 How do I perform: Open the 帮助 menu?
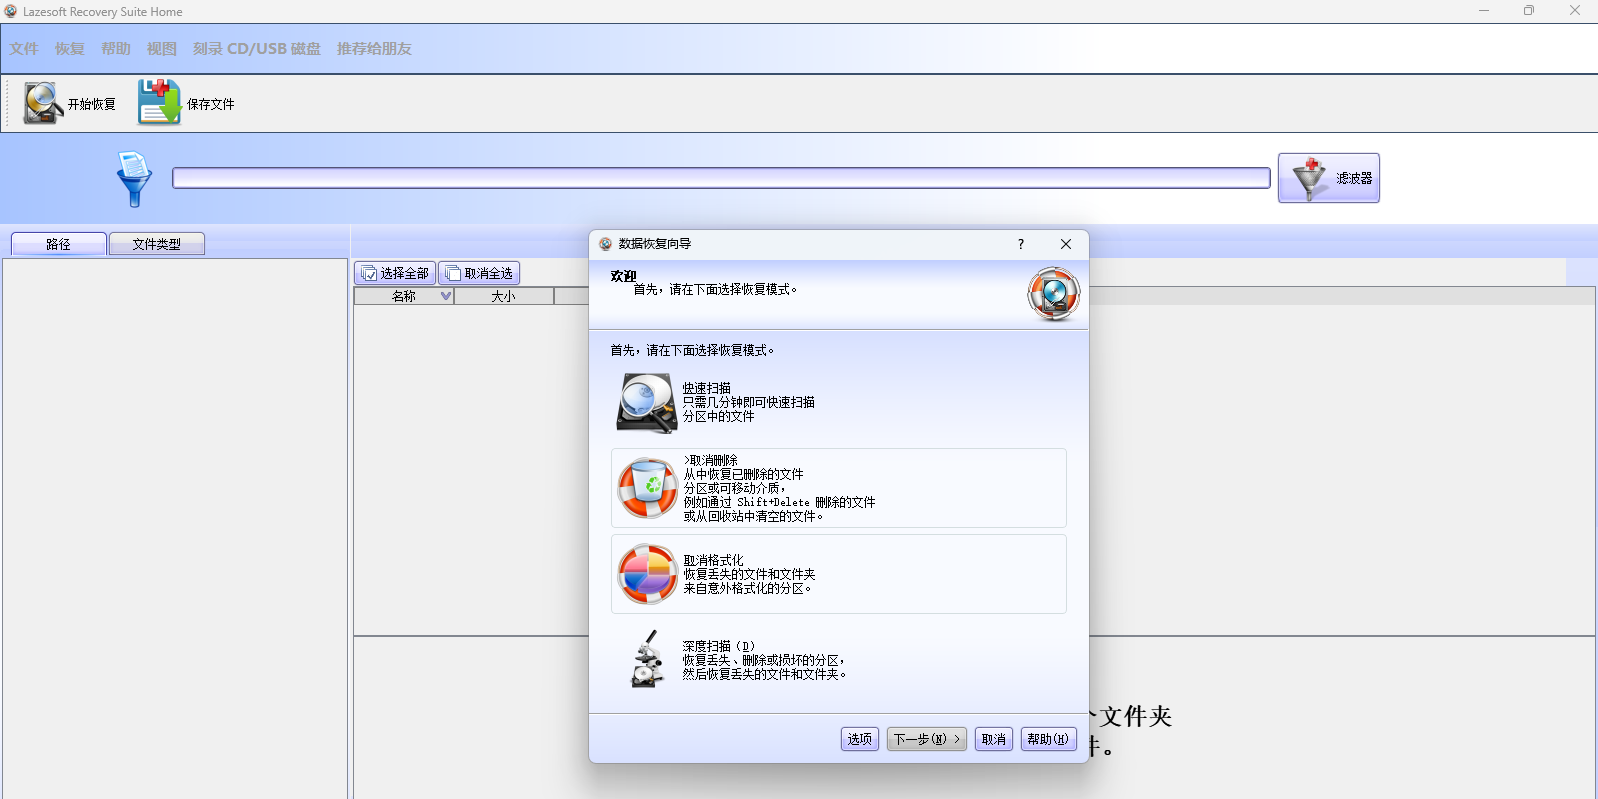(x=116, y=48)
